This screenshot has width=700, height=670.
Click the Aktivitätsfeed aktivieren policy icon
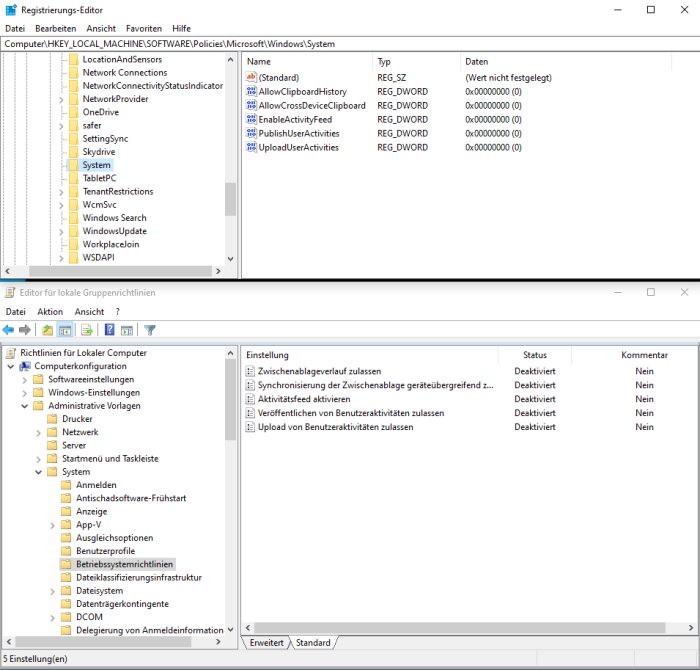click(250, 399)
